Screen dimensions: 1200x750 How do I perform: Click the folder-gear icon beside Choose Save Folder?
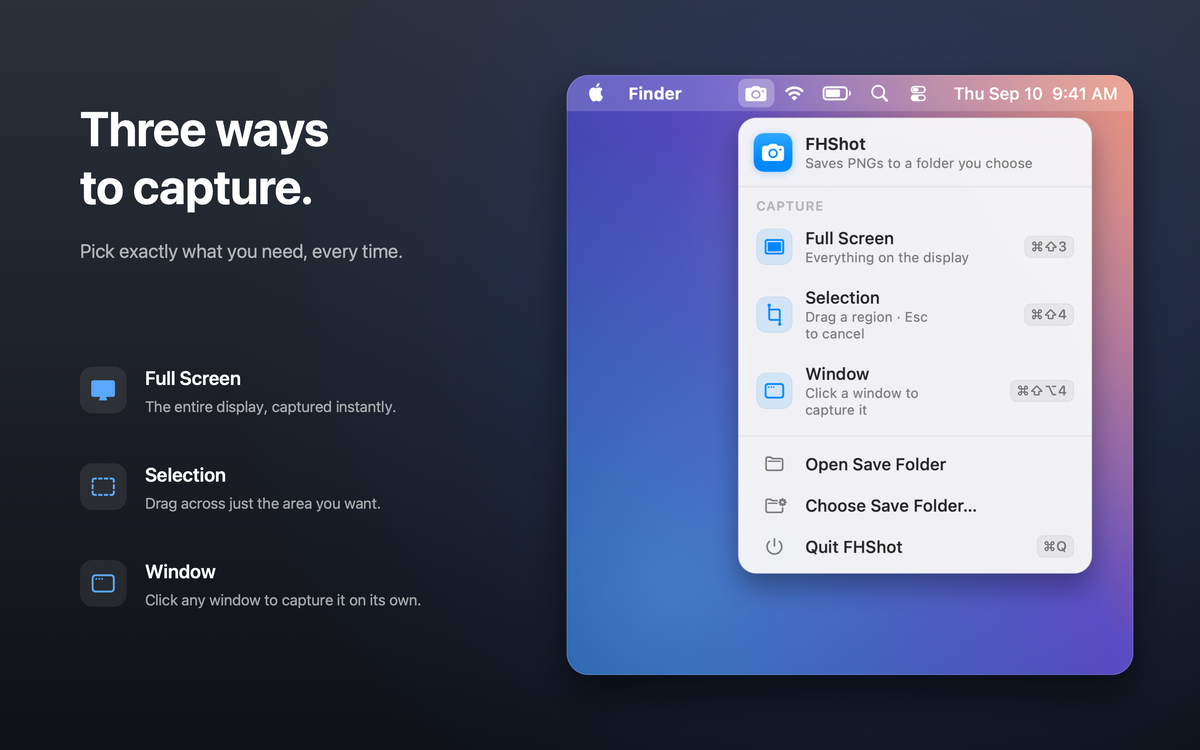(x=775, y=506)
